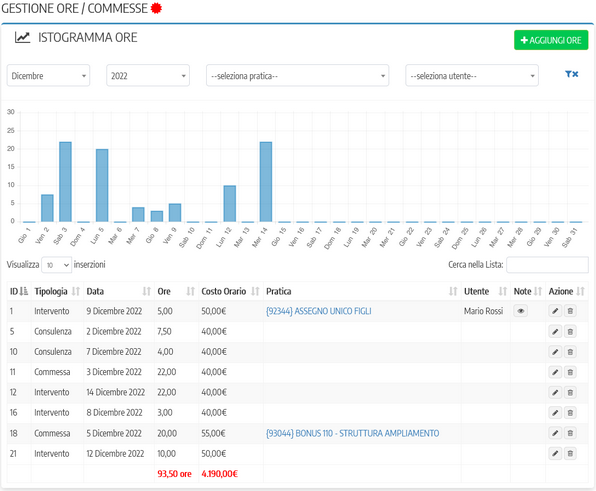Delete the 2 Dicembre 2022 Consulenza row
The image size is (596, 491).
click(x=570, y=331)
